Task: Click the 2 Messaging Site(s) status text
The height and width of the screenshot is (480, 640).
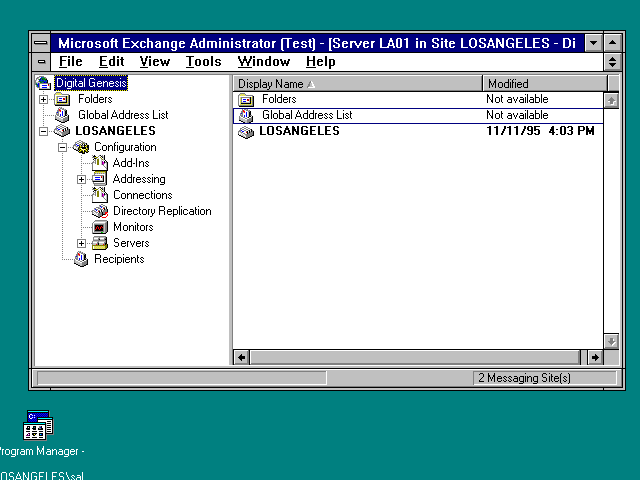Action: click(524, 378)
